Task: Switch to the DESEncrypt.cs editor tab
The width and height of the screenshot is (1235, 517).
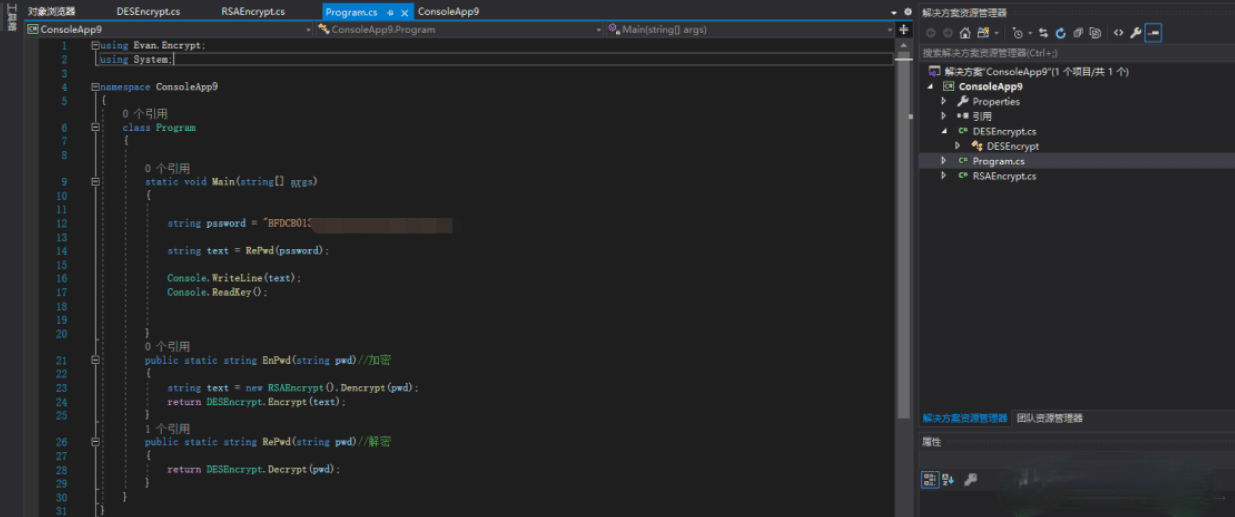Action: (x=148, y=12)
